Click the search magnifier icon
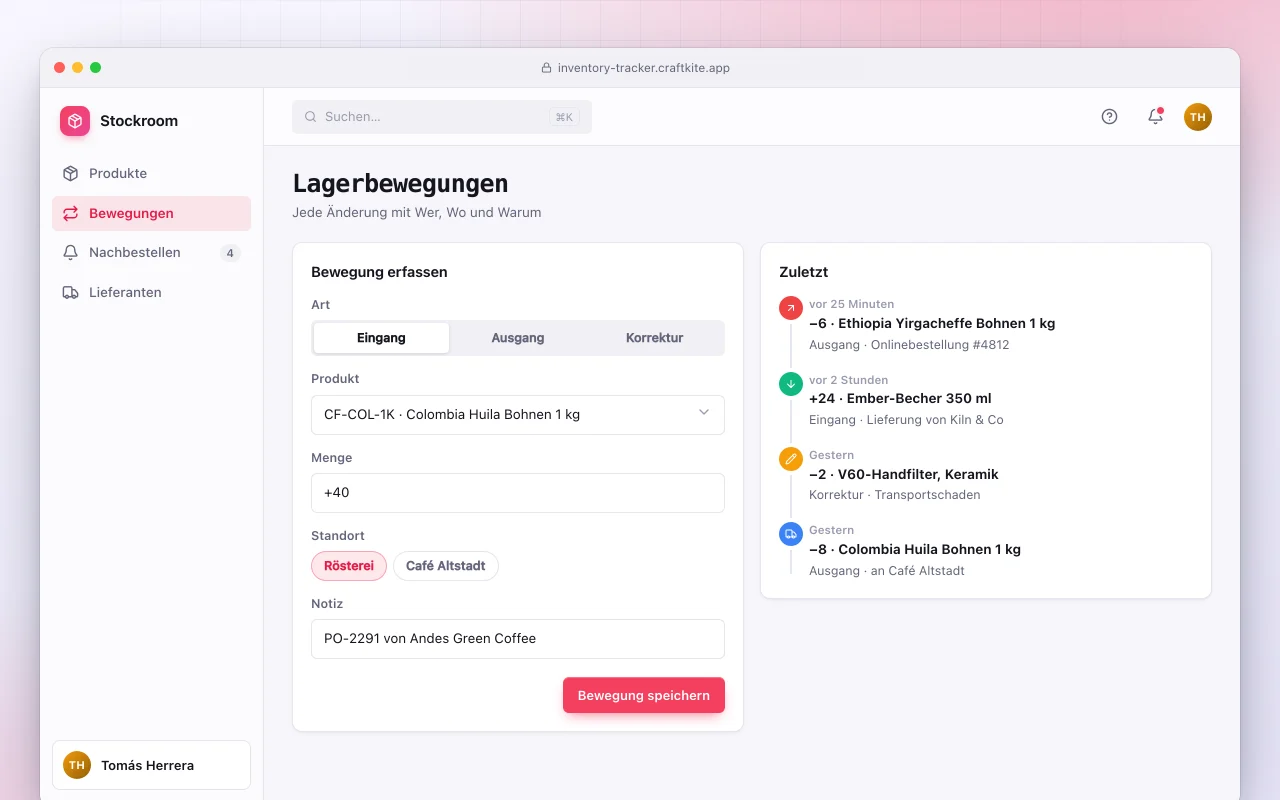 click(x=311, y=117)
